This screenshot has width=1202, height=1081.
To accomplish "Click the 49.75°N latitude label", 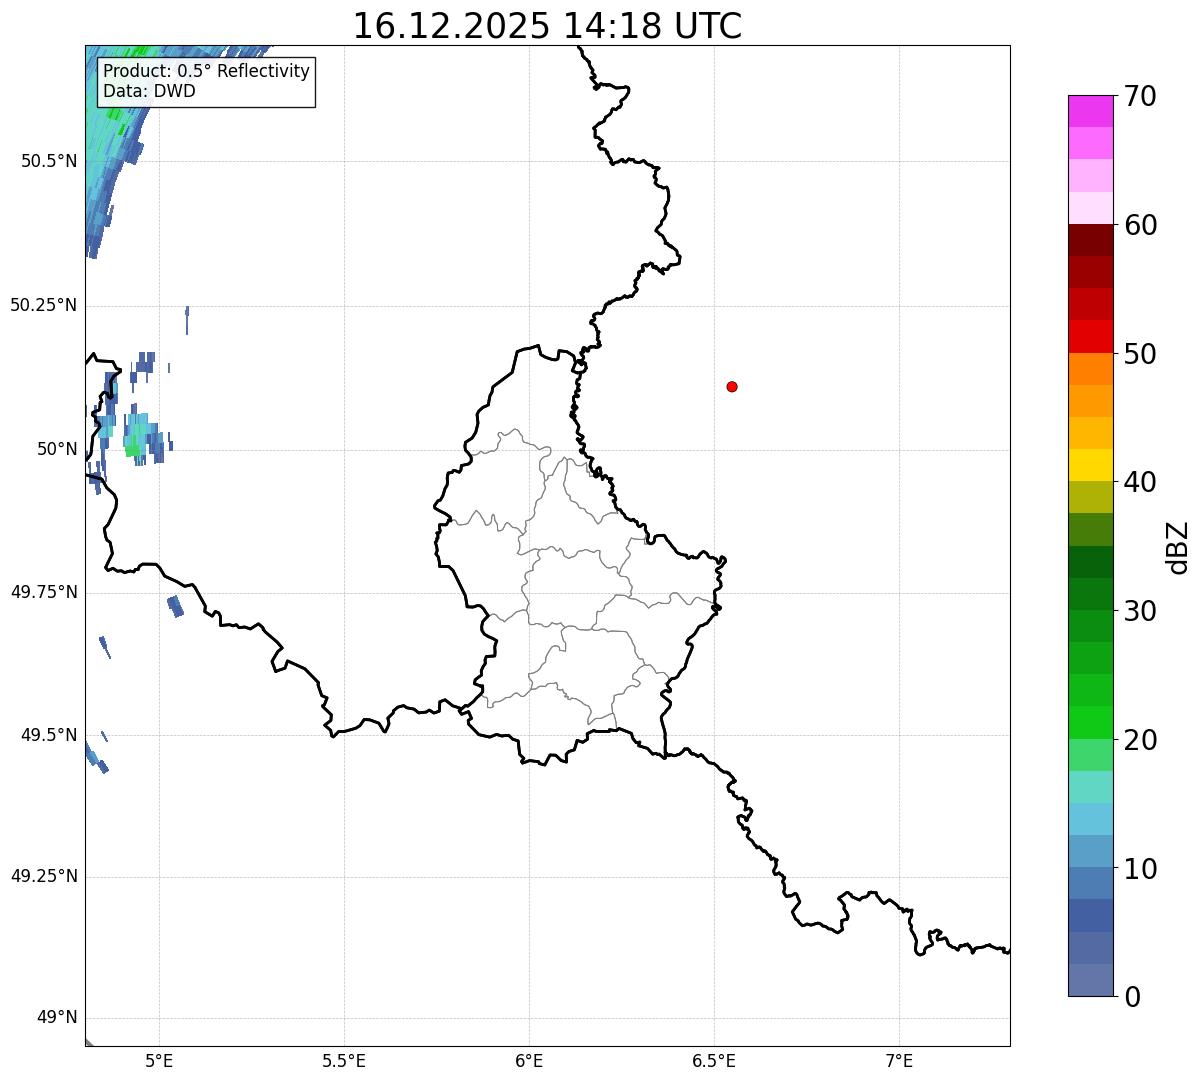I will [x=44, y=592].
